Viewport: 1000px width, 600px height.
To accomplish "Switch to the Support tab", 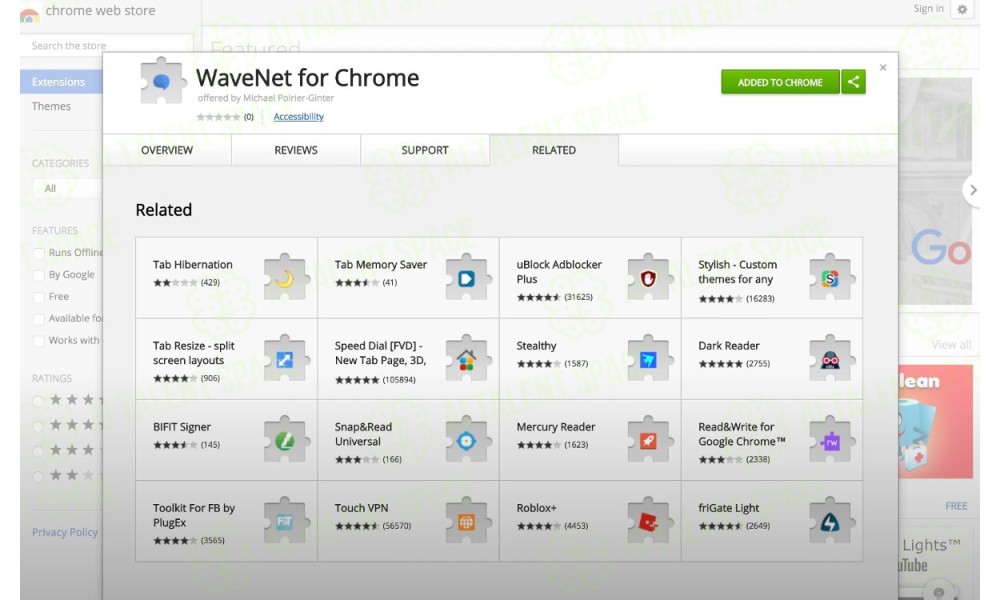I will click(425, 150).
